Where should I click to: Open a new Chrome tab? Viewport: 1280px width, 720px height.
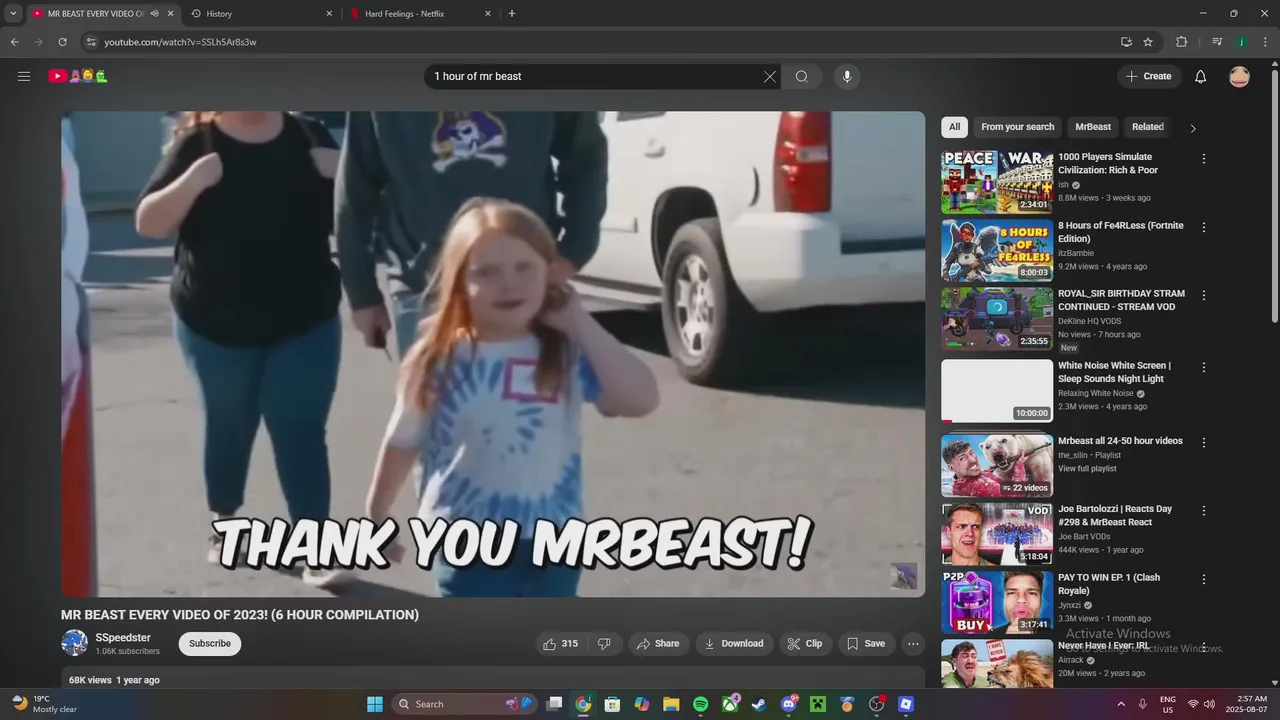click(x=512, y=14)
